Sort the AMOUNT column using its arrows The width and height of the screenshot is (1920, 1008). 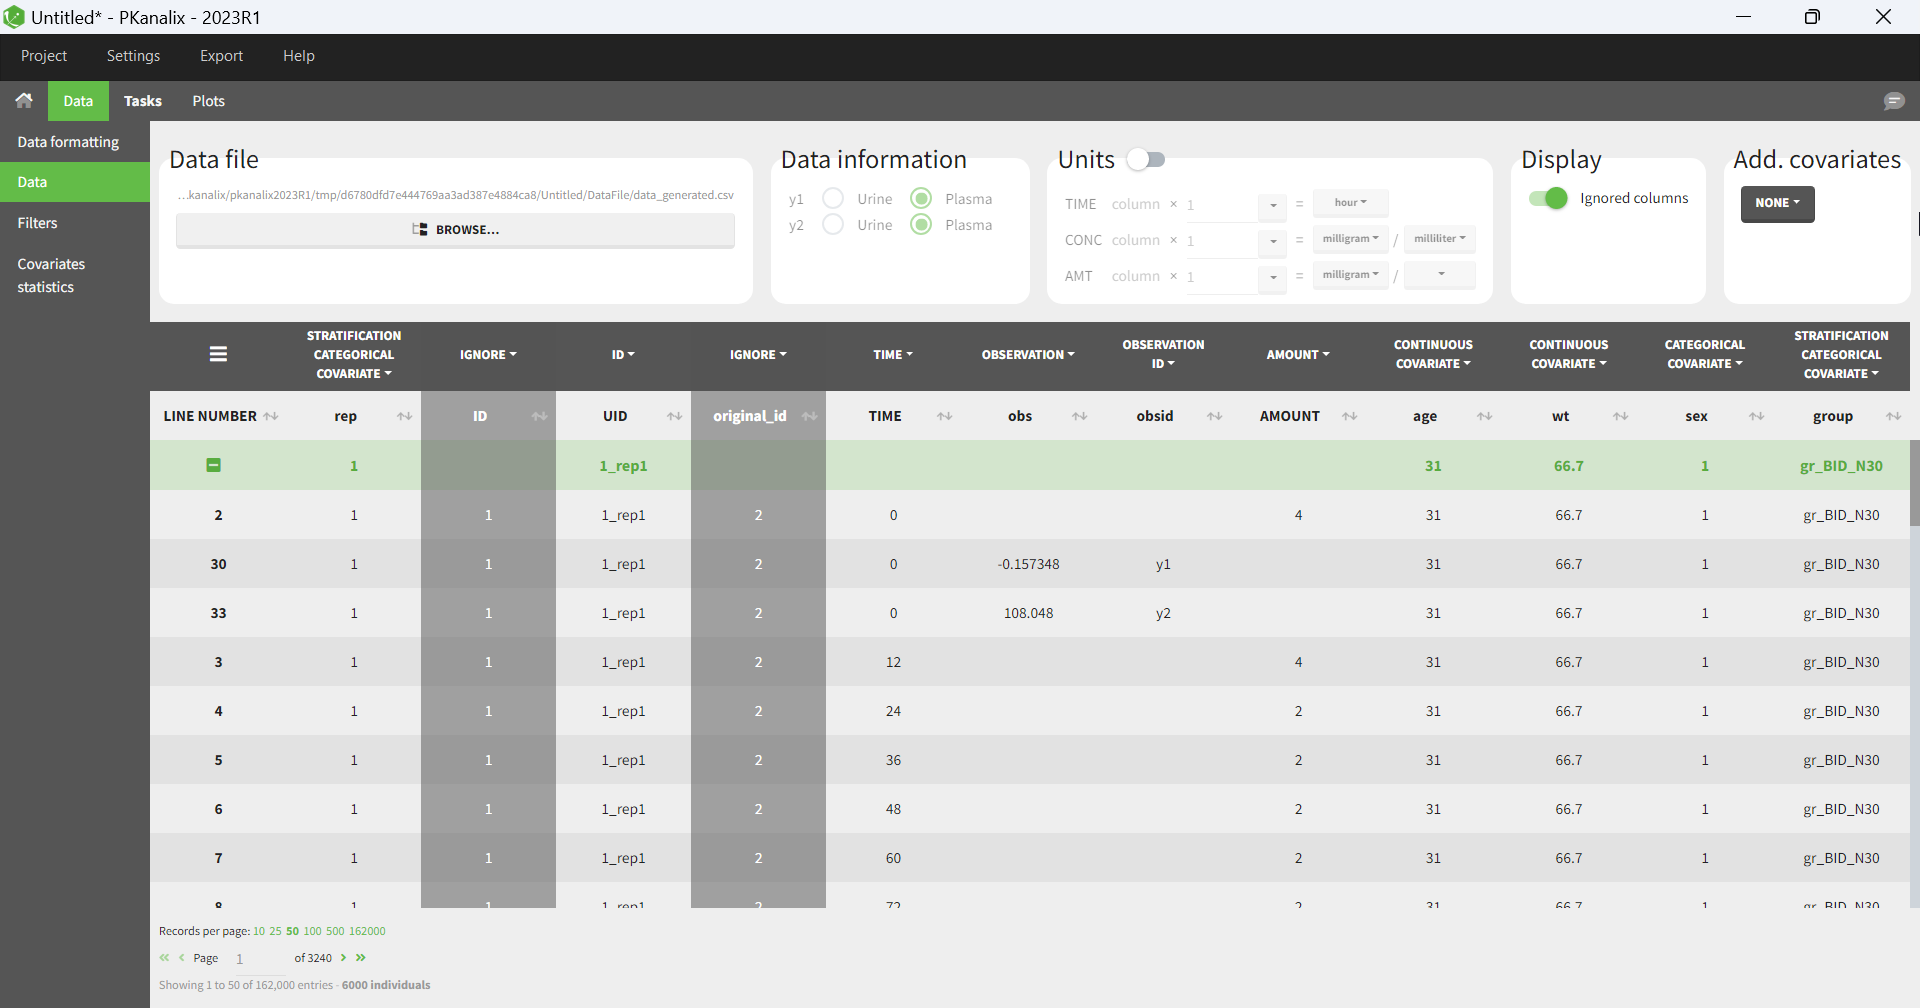[1349, 416]
